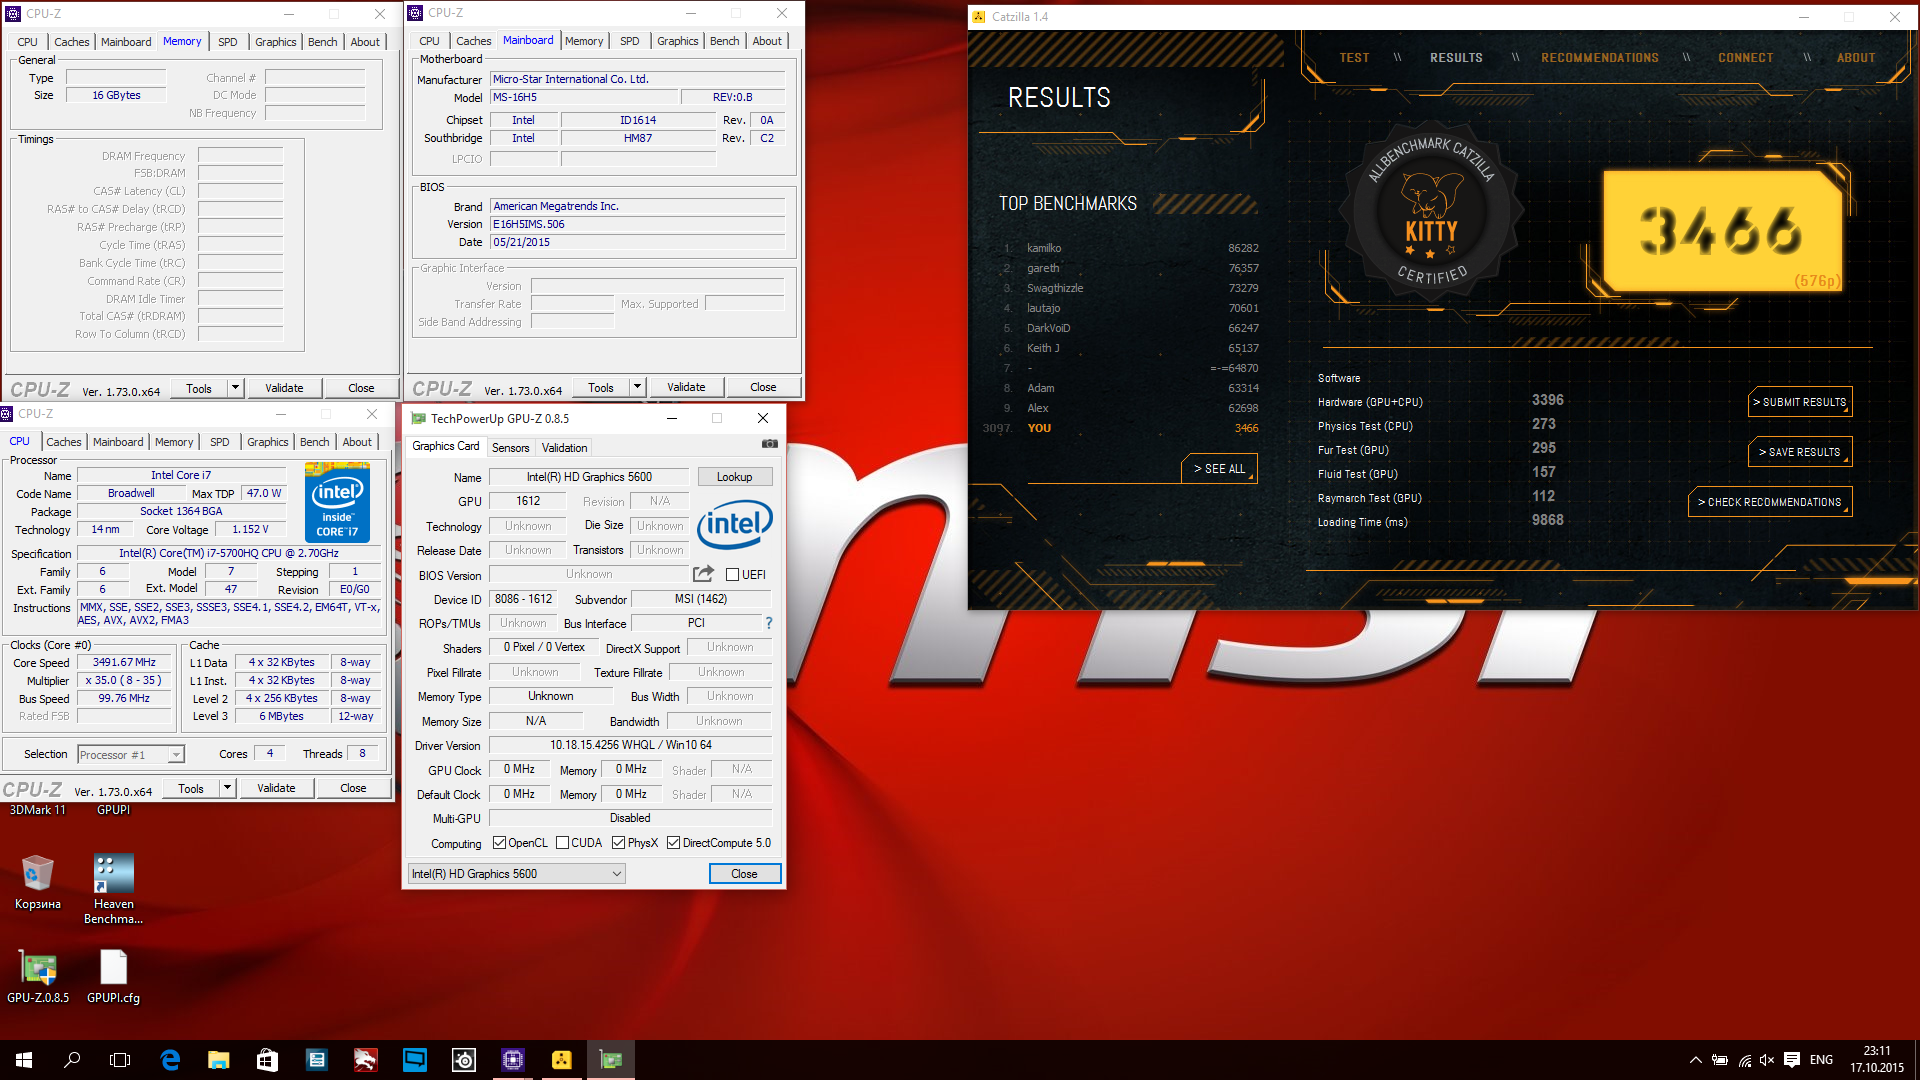
Task: Toggle the CUDA checkbox
Action: coord(563,843)
